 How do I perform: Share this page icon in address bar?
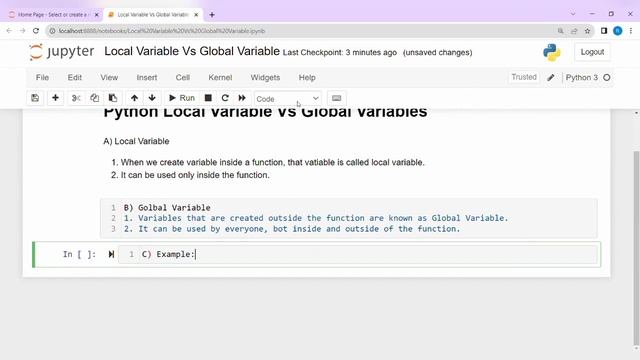pyautogui.click(x=574, y=31)
